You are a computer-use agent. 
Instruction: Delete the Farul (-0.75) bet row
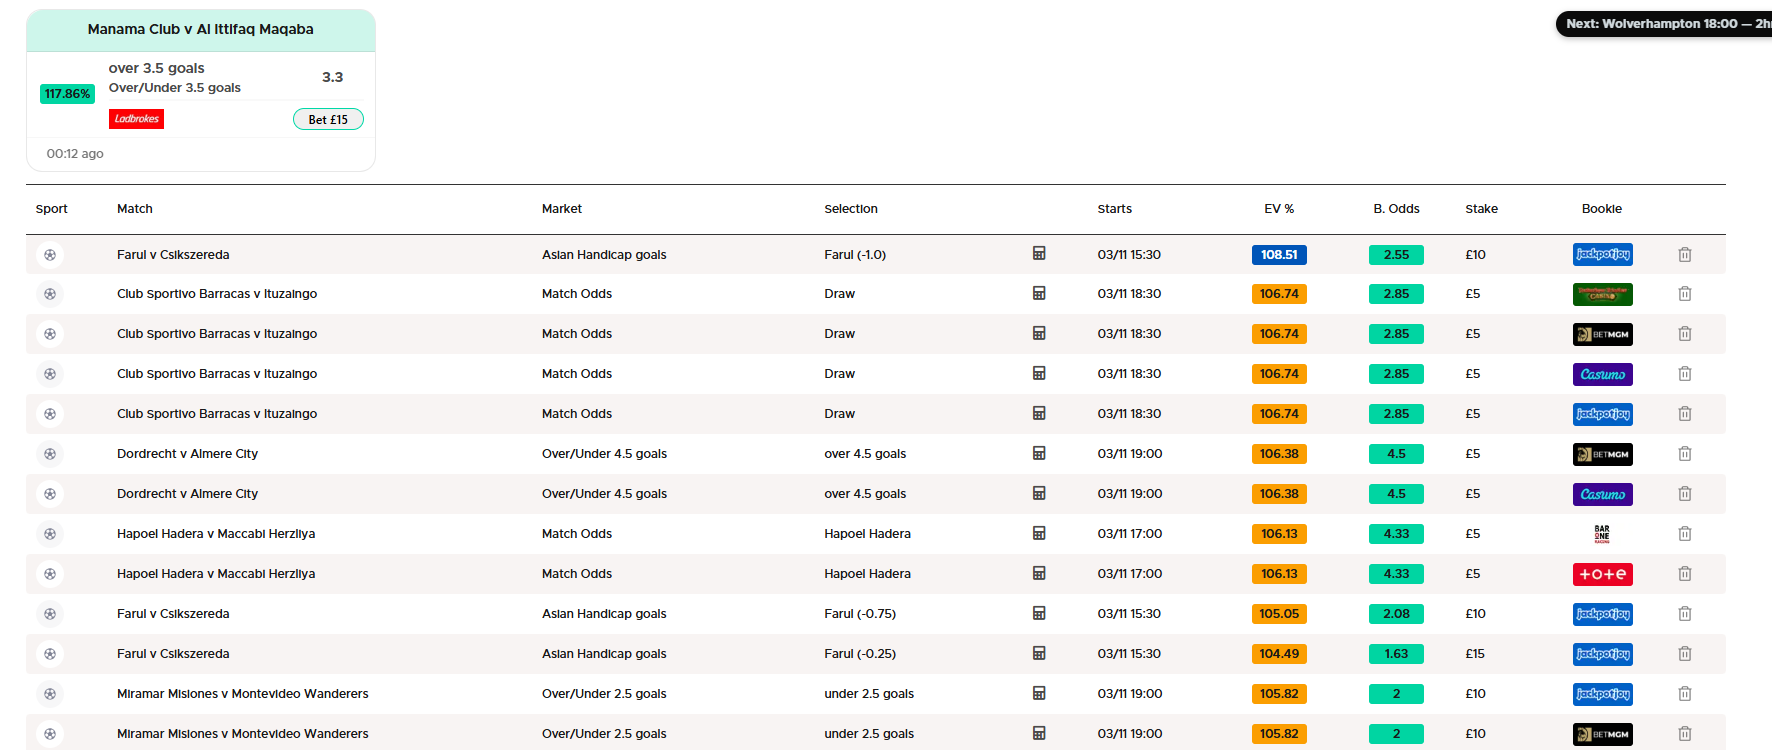1684,614
